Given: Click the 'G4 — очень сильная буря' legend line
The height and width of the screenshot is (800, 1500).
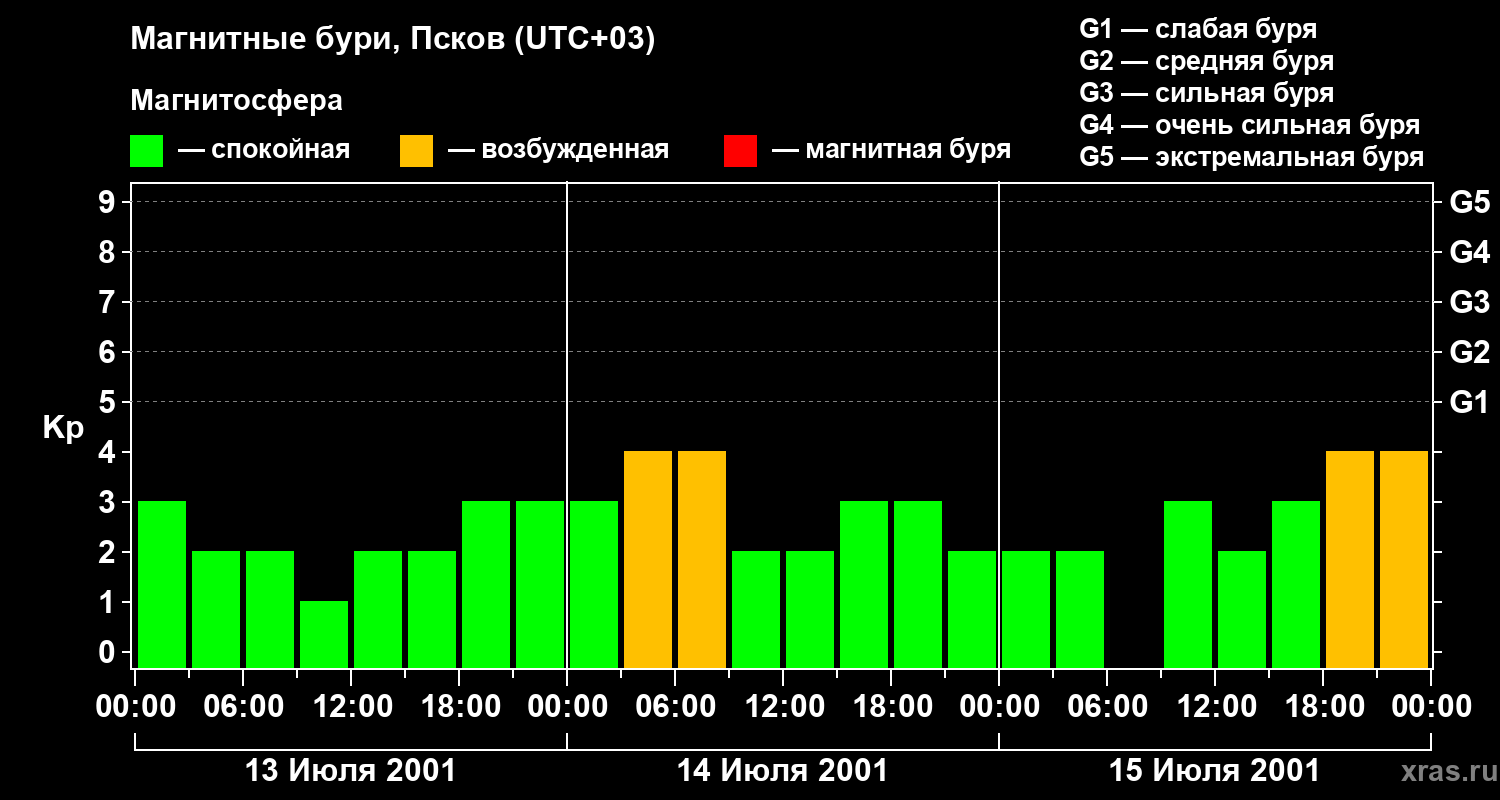Looking at the screenshot, I should 1250,125.
